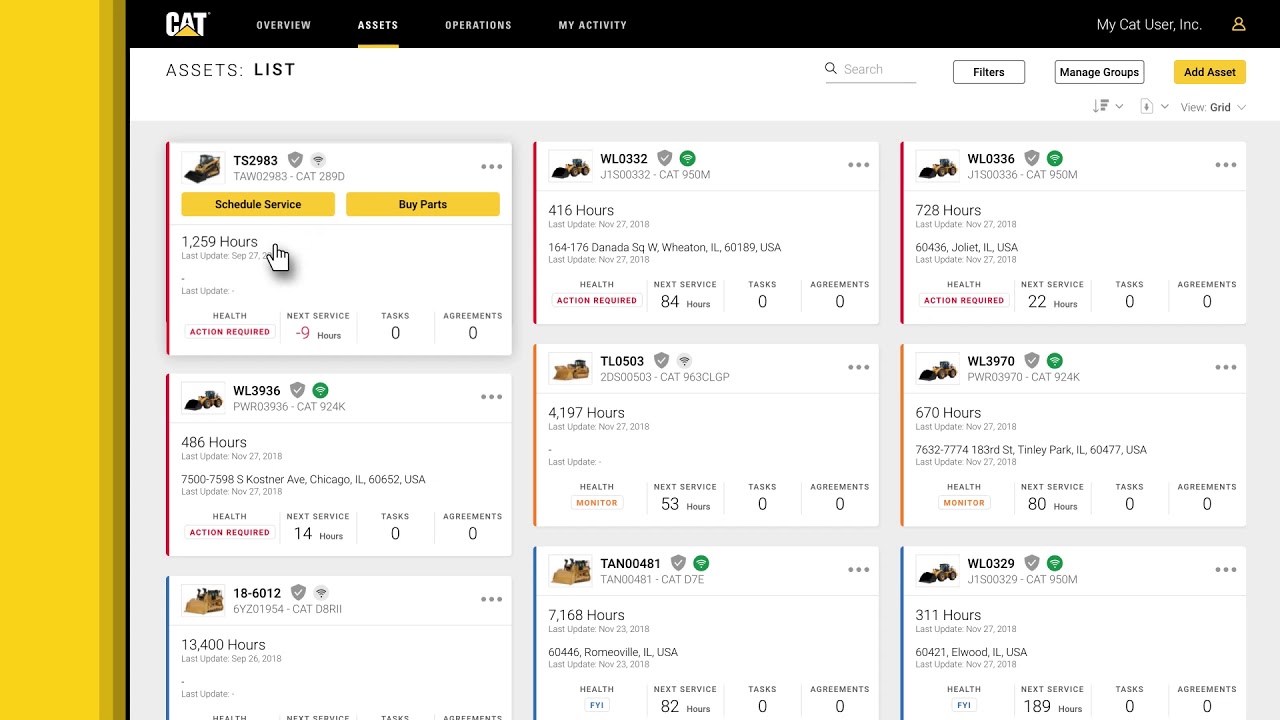Click the shield icon next to WL0336
This screenshot has height=720, width=1280.
1032,158
